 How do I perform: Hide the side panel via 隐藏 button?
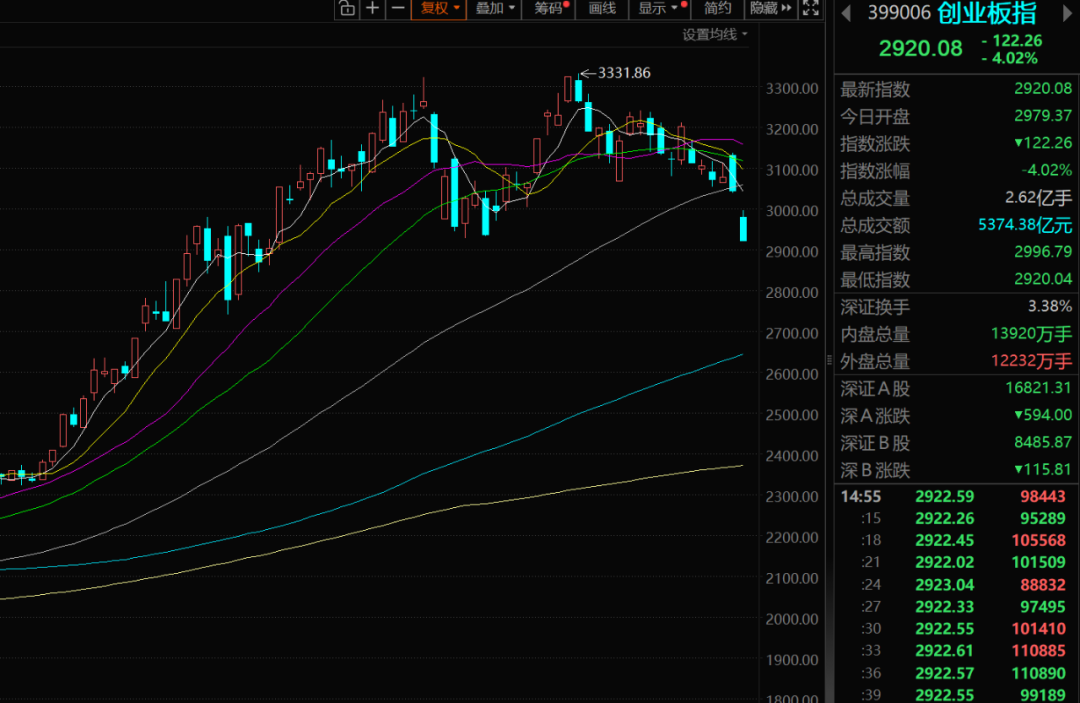tap(769, 9)
